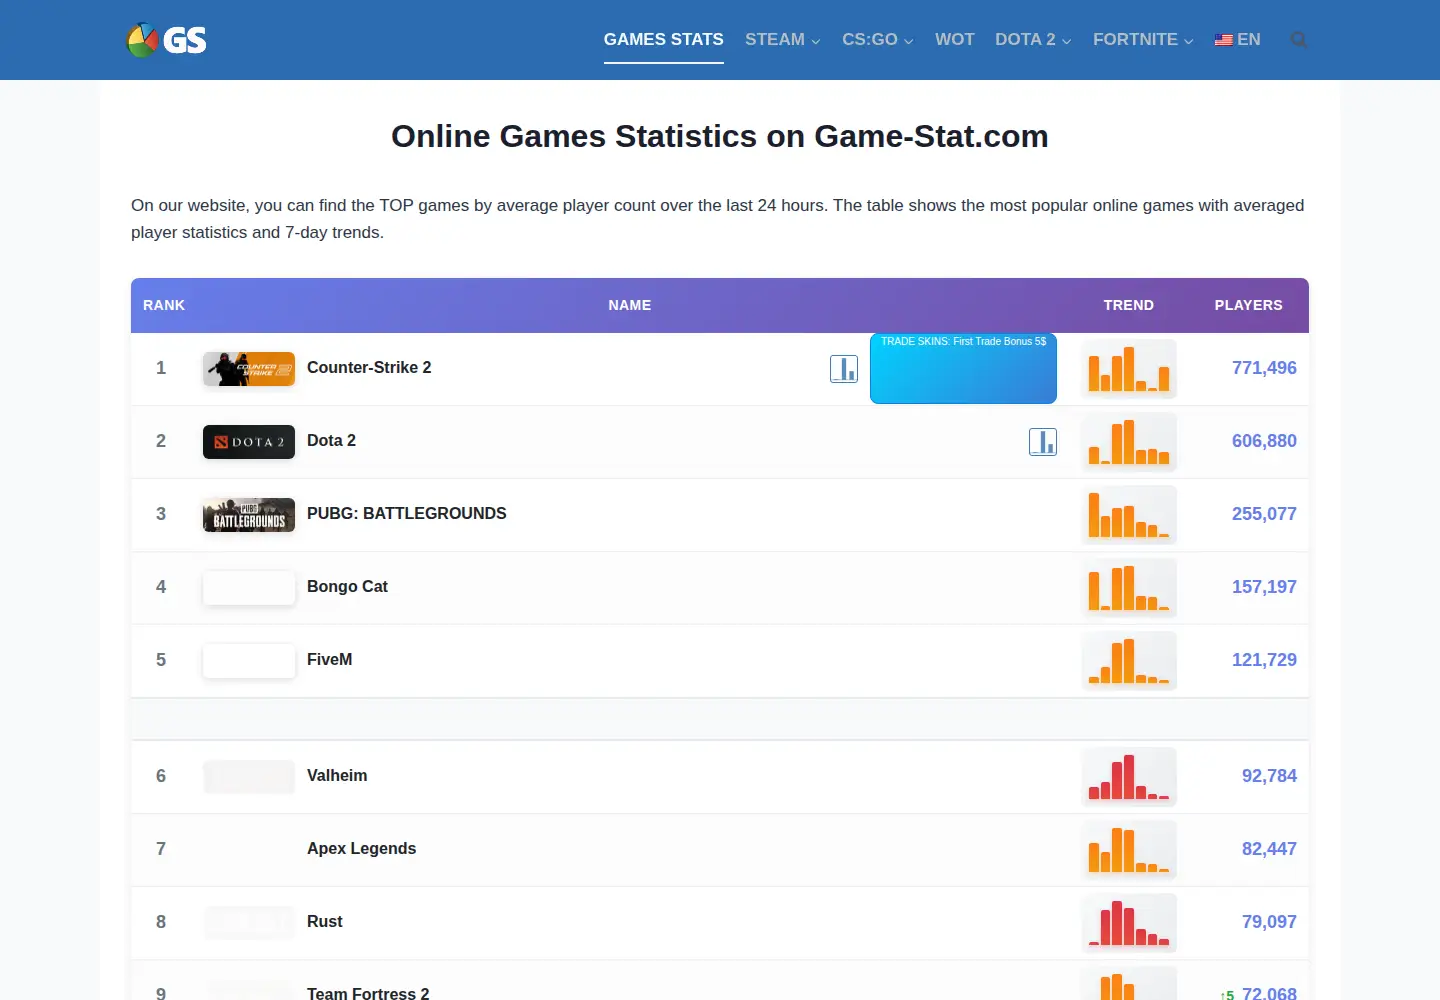The image size is (1440, 1000).
Task: Click the Dota 2 game thumbnail
Action: click(x=249, y=442)
